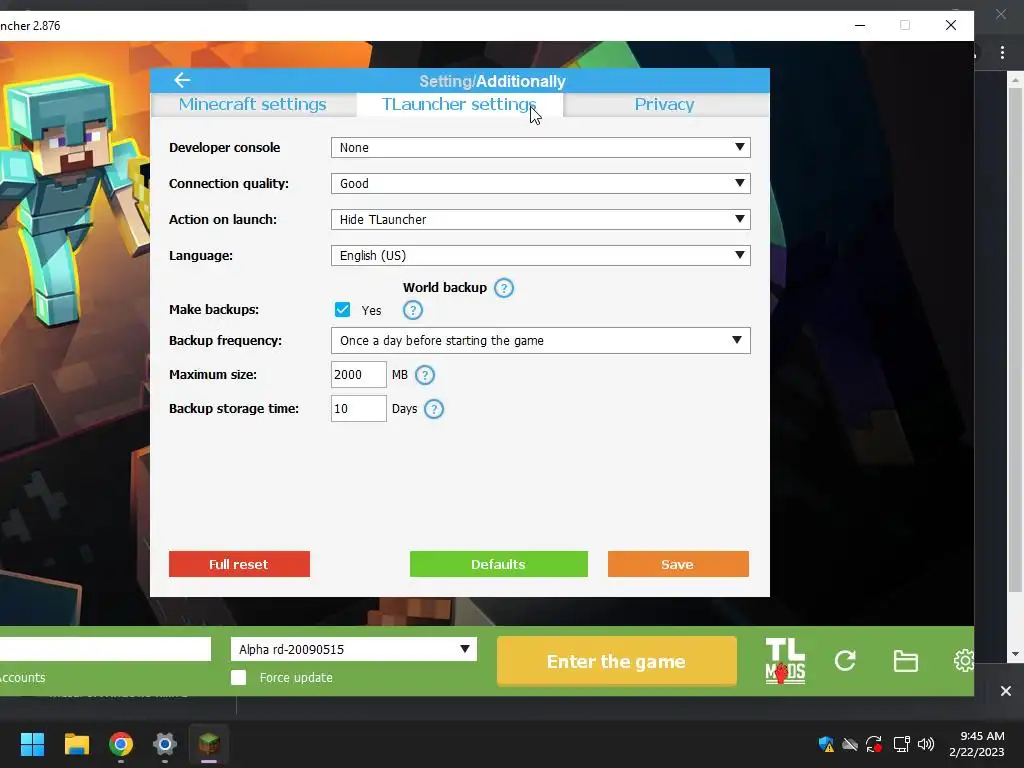Viewport: 1024px width, 768px height.
Task: Click the Maximum size input field
Action: tap(359, 375)
